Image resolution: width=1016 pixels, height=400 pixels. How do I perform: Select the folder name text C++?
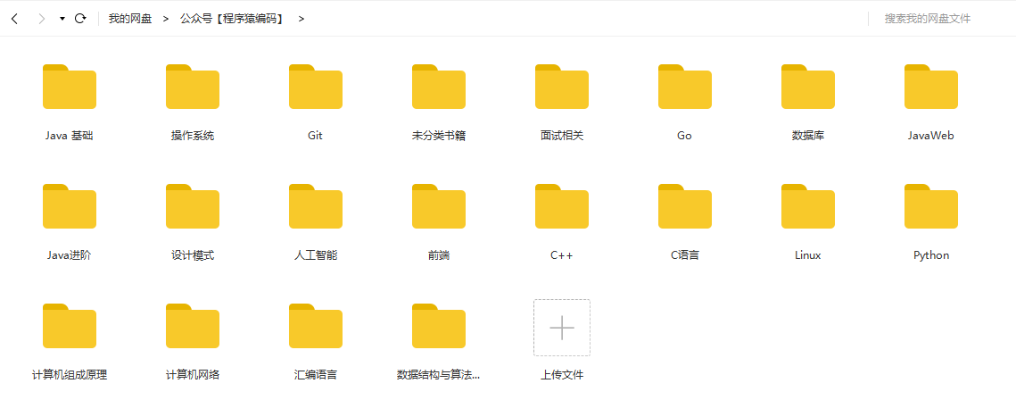coord(562,255)
